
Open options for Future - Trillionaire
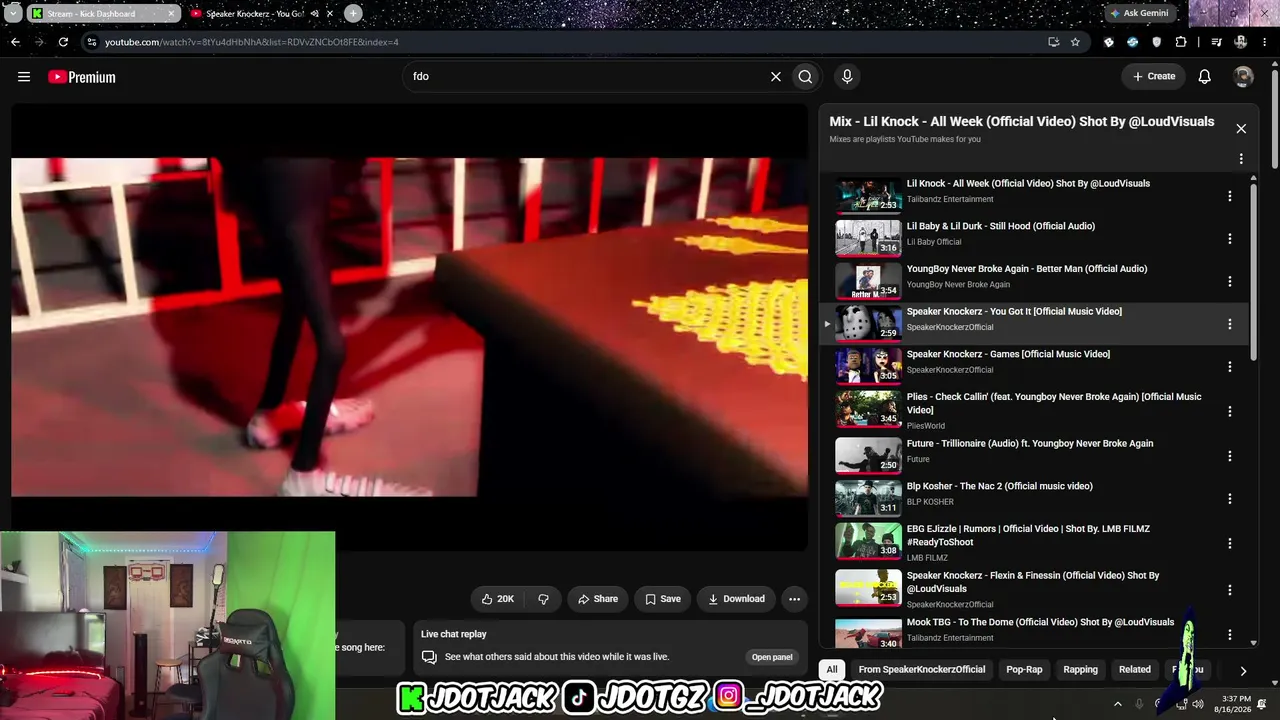(1230, 456)
